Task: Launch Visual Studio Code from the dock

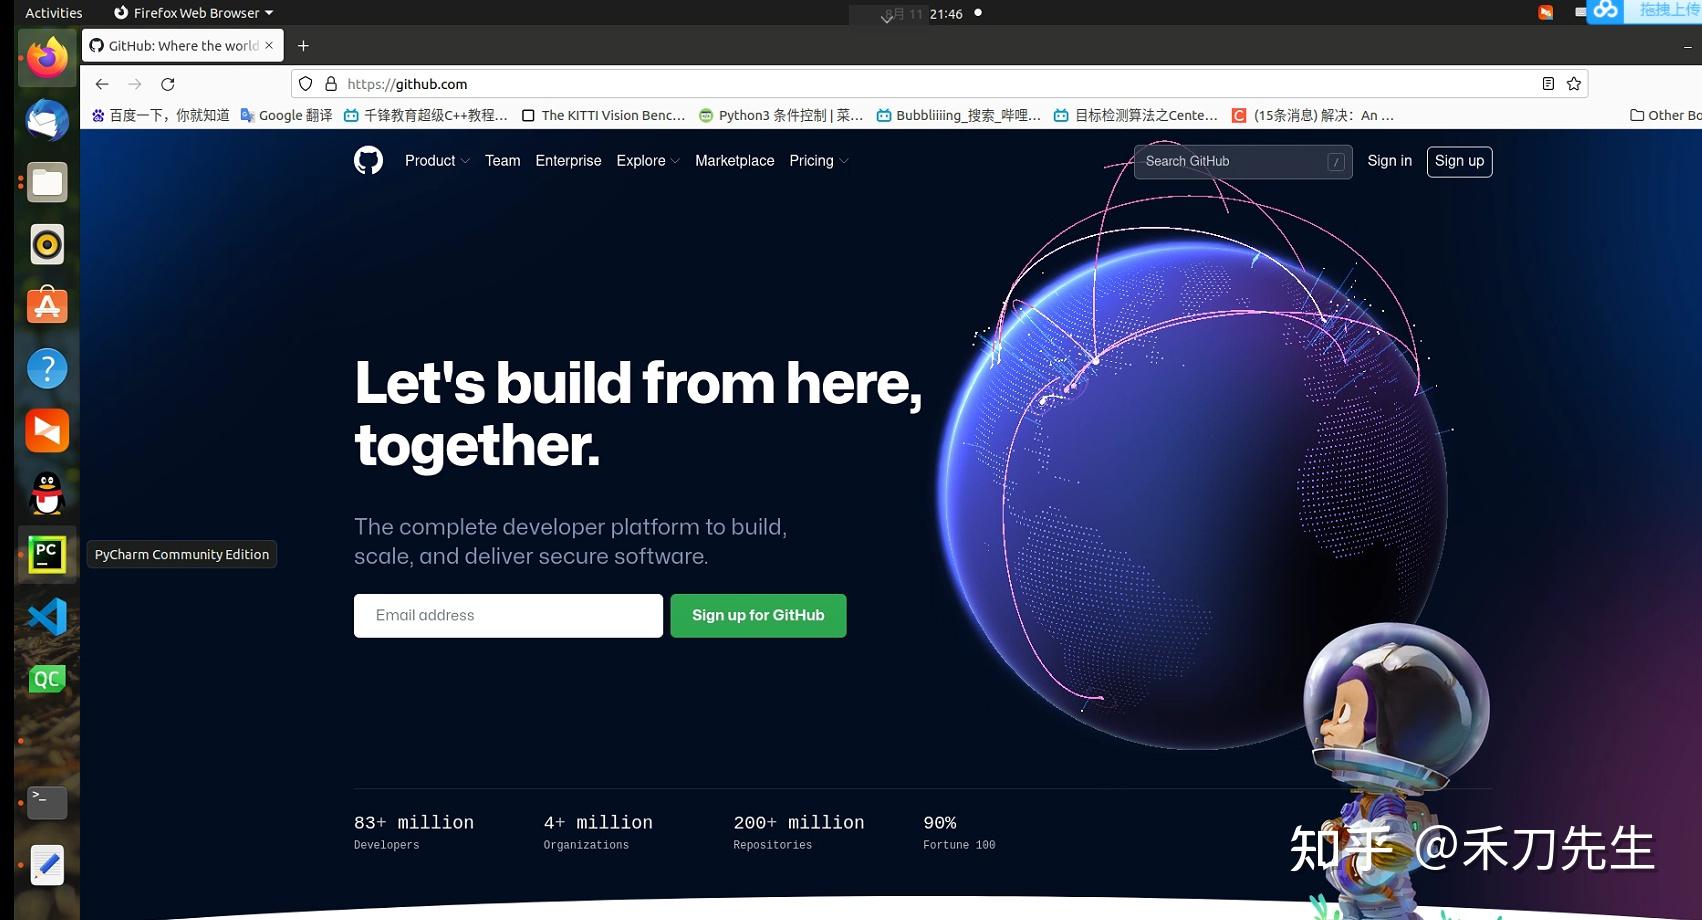Action: [47, 617]
